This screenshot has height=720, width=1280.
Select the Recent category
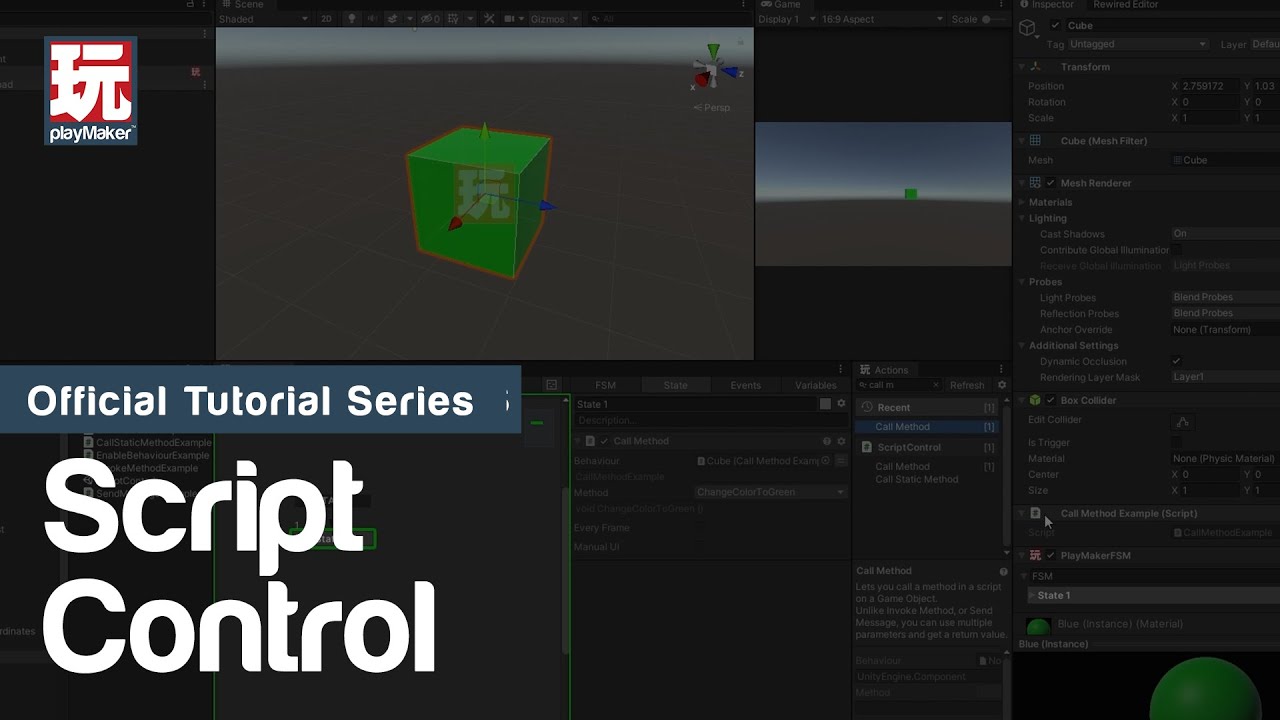927,407
